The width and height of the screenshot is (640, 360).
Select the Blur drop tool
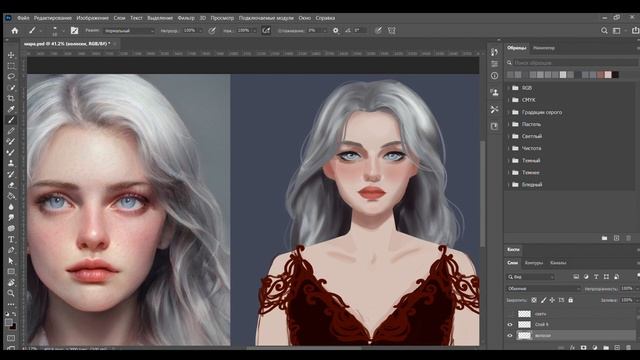[x=11, y=207]
